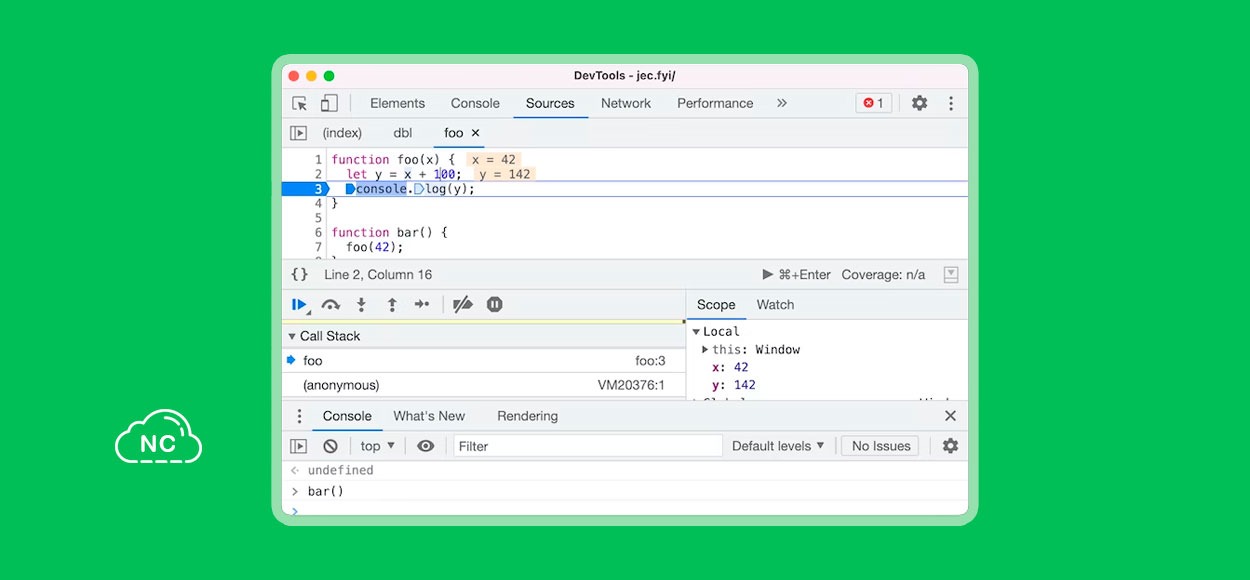Click the Step icon
Viewport: 1250px width, 580px height.
pos(422,305)
